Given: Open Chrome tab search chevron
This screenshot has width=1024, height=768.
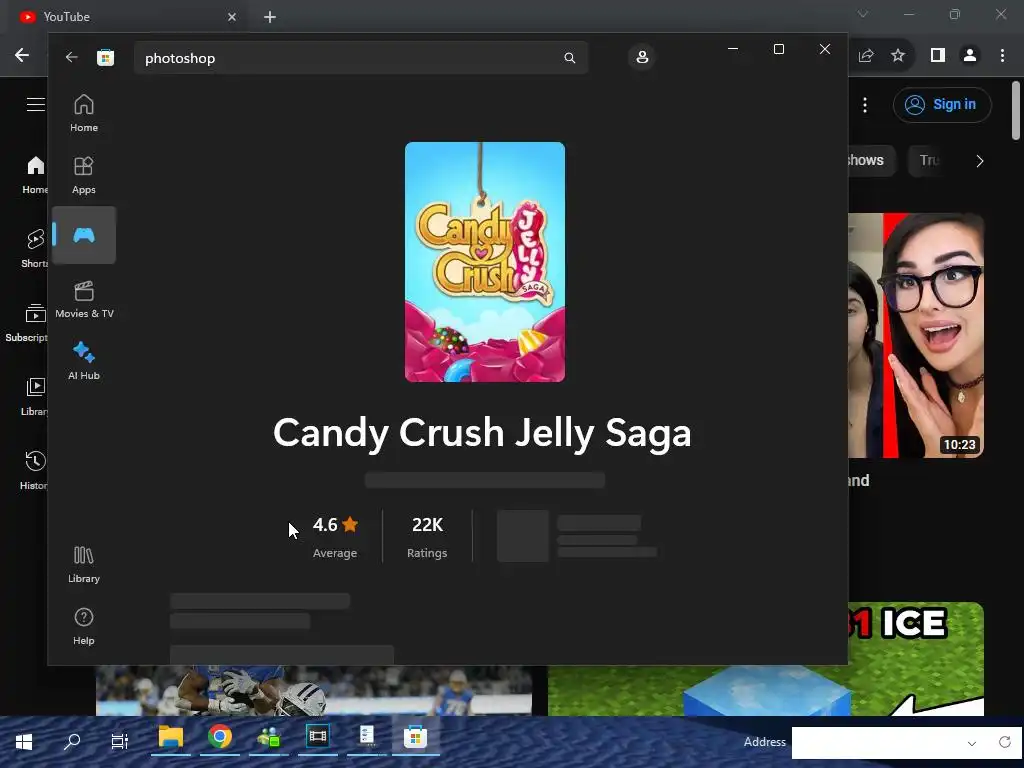Looking at the screenshot, I should 863,14.
